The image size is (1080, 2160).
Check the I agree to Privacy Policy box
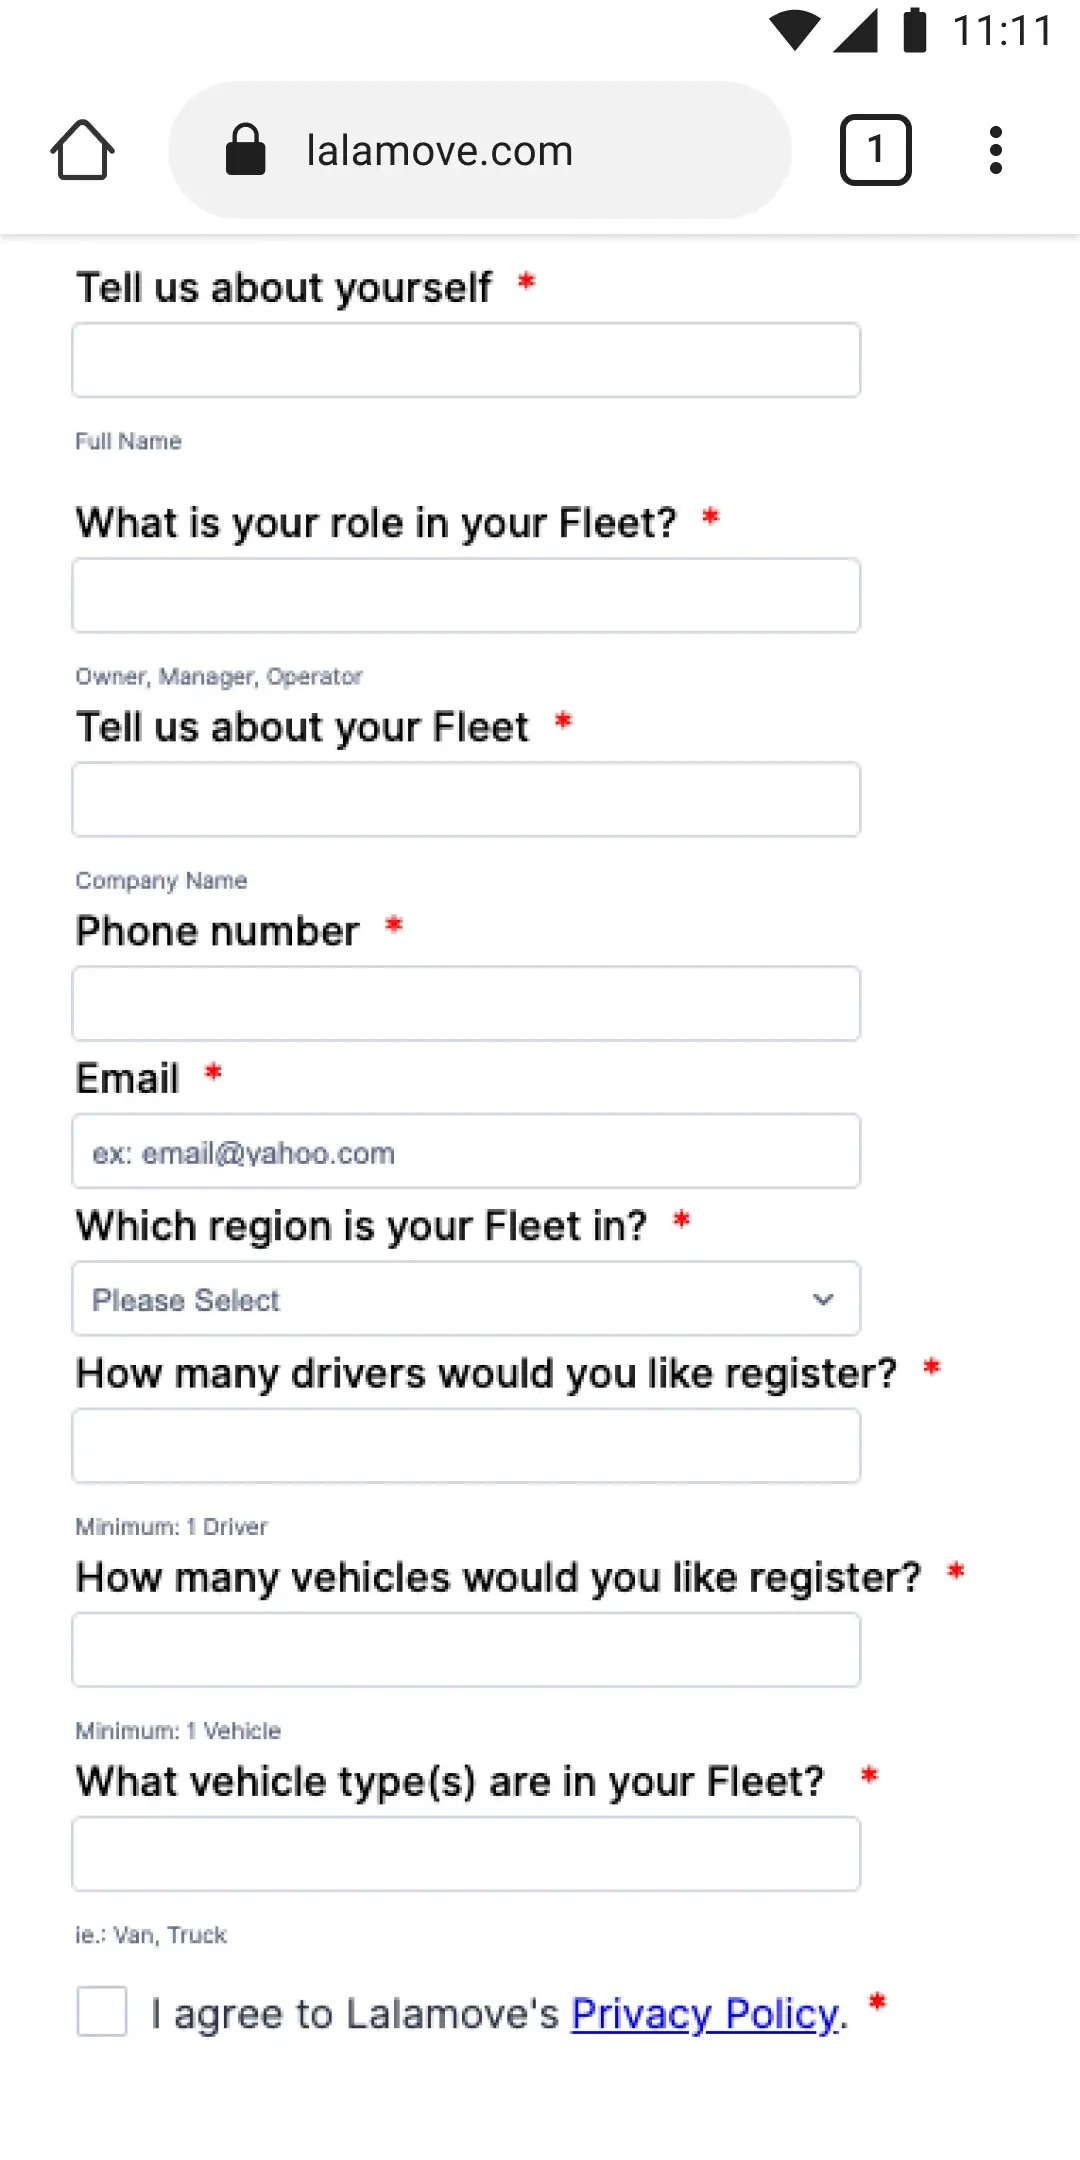tap(101, 2013)
